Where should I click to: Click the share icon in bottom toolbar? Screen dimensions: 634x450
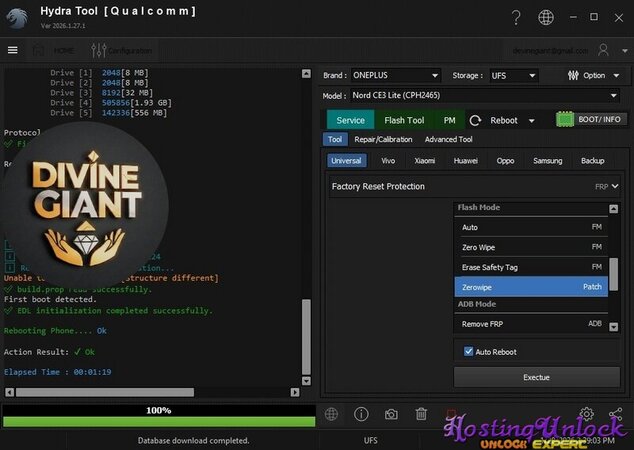coord(615,414)
